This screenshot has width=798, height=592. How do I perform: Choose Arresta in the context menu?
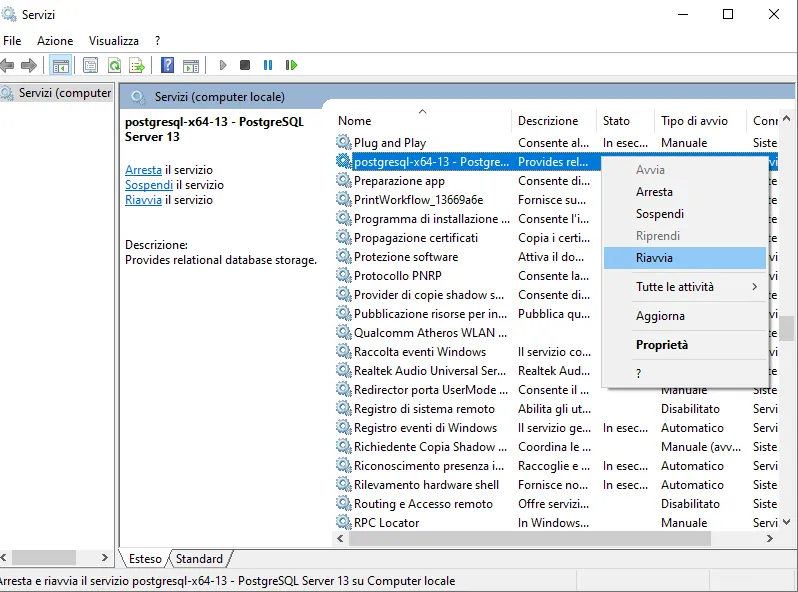685,192
